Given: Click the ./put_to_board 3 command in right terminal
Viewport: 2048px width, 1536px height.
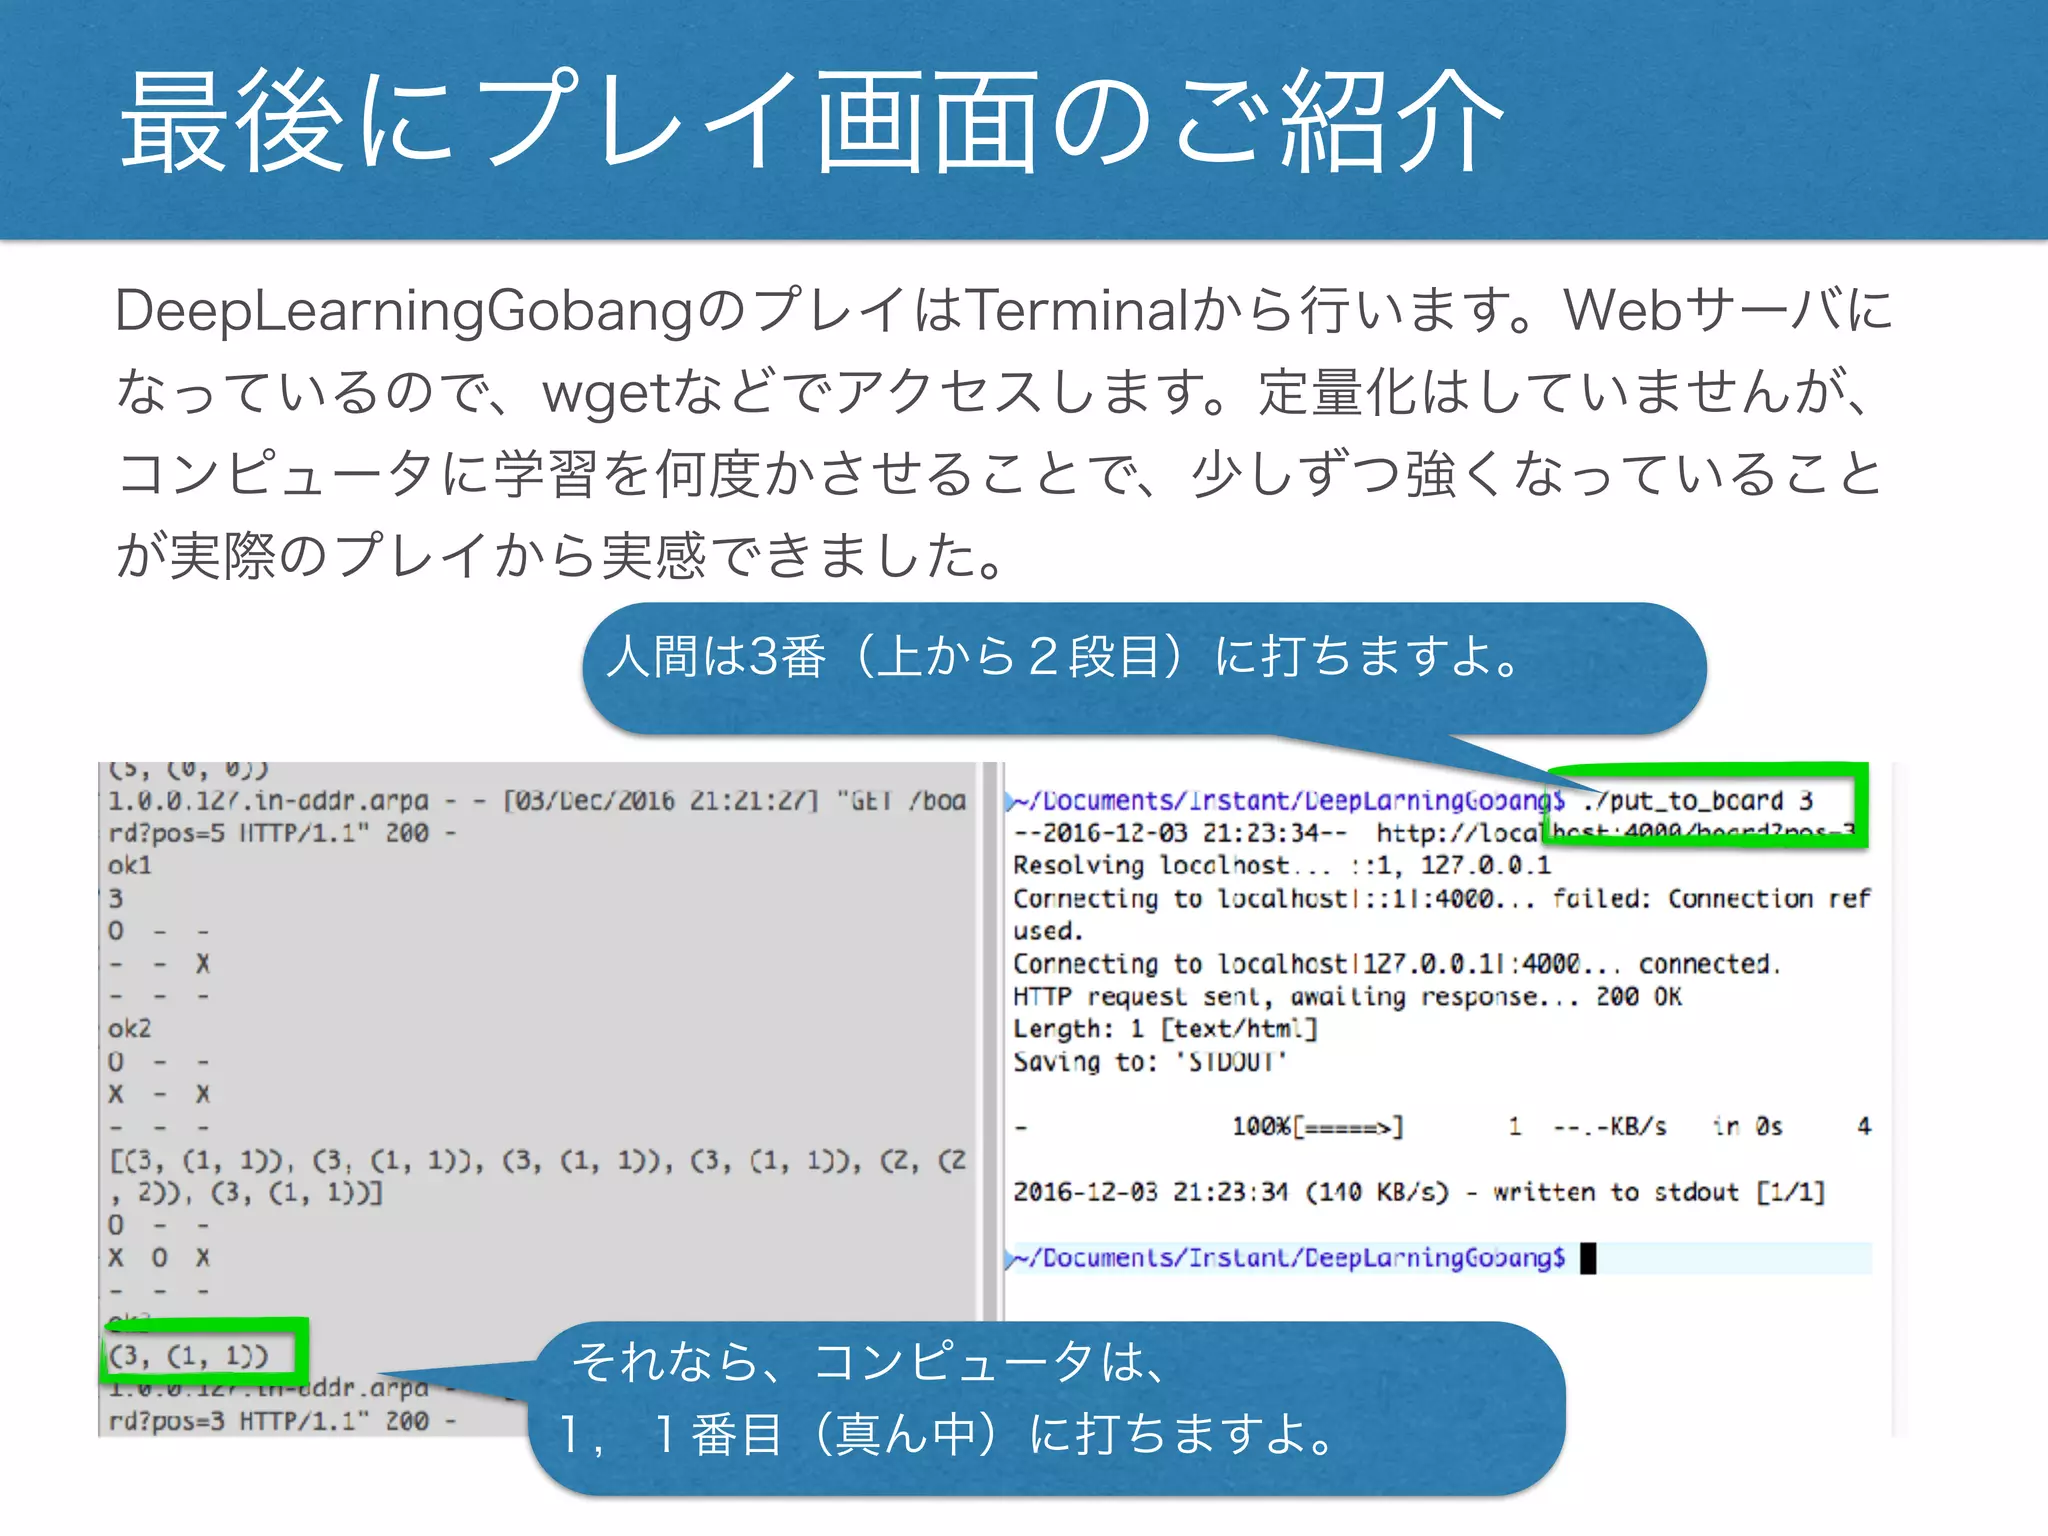Looking at the screenshot, I should [1697, 800].
